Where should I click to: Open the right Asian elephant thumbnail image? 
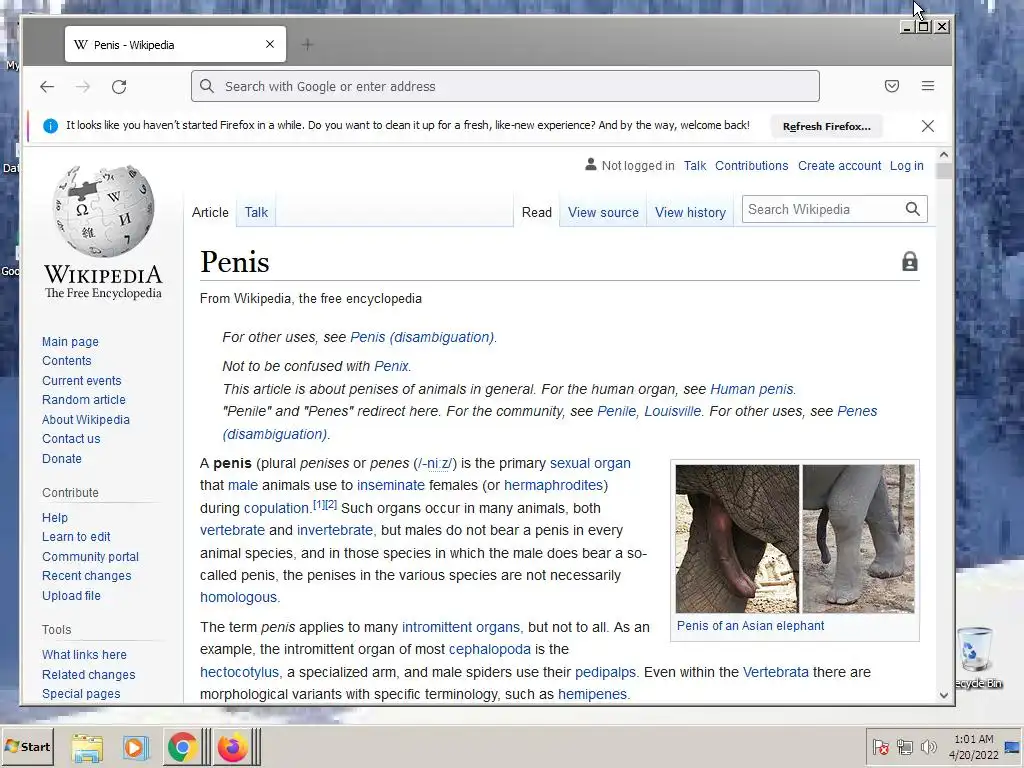coord(858,539)
